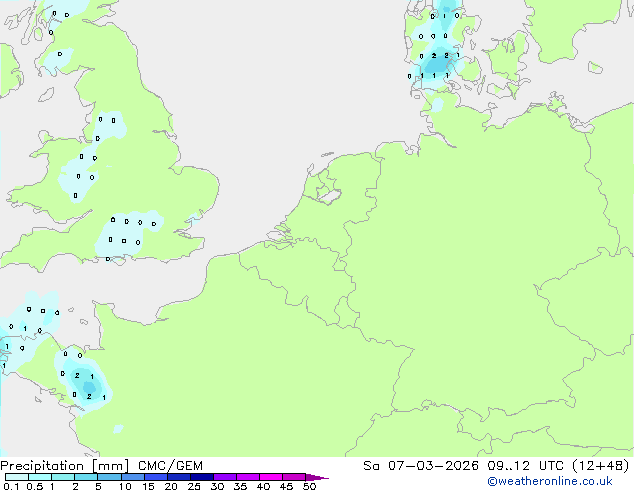This screenshot has width=634, height=490.
Task: Pick the 2–5 mm legend swatch
Action: click(x=86, y=477)
